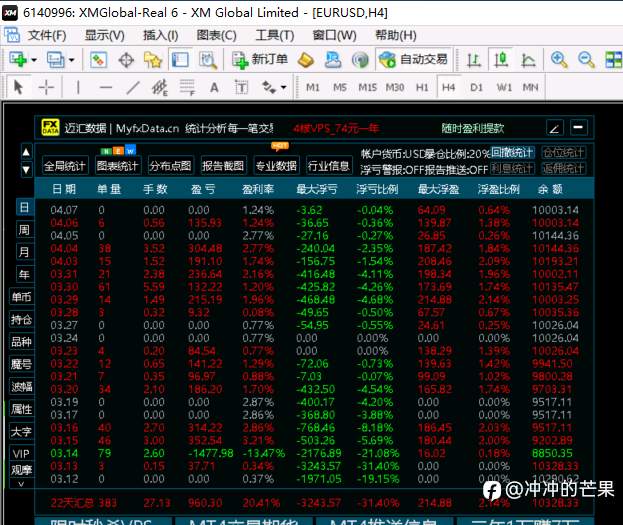
Task: Switch to H1 timeframe
Action: pyautogui.click(x=422, y=87)
